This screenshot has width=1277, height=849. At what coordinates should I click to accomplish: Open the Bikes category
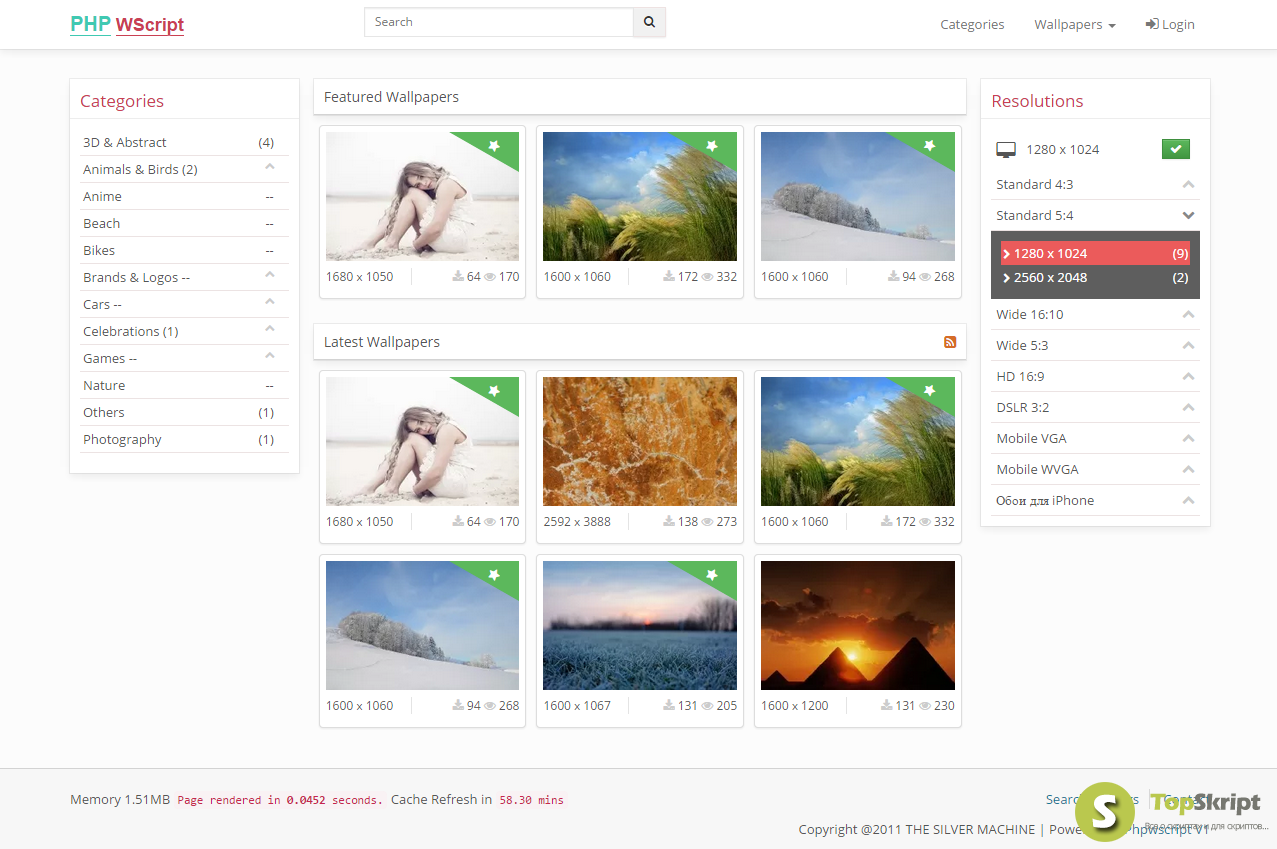(x=184, y=250)
